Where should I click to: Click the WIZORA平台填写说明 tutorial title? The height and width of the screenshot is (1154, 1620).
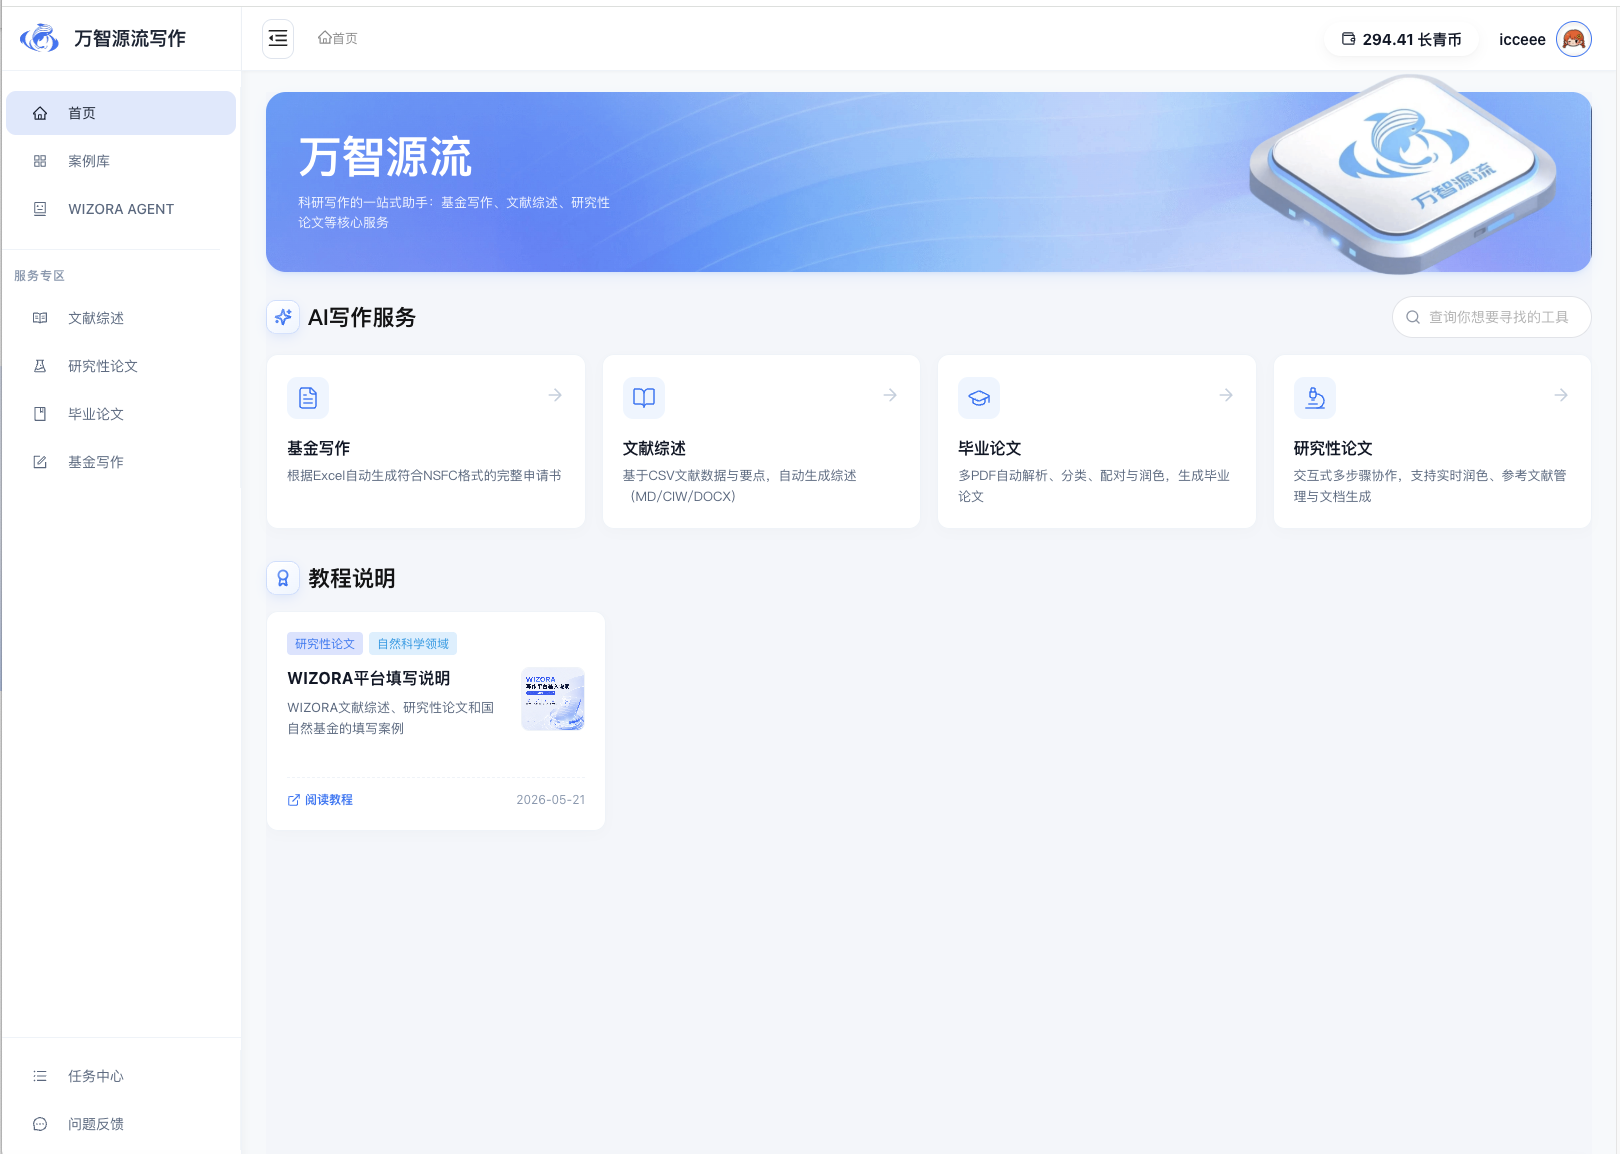click(369, 678)
